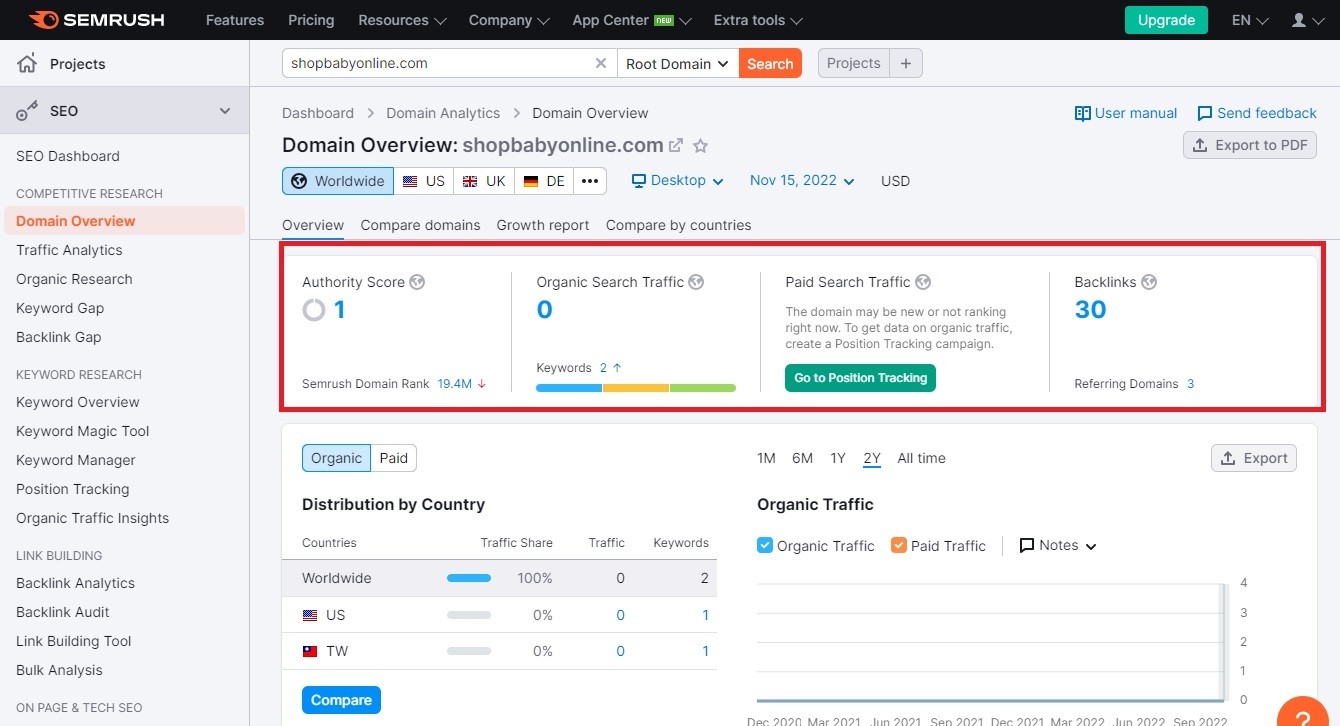Click Go to Position Tracking button
Screen dimensions: 1340x726
coord(860,378)
